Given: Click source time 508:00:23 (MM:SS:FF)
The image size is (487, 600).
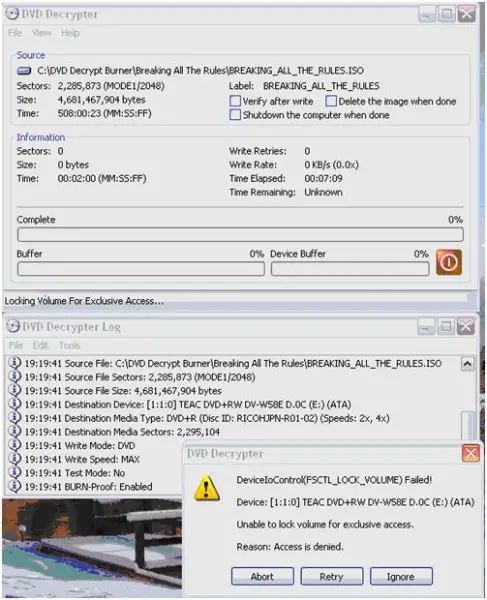Looking at the screenshot, I should tap(104, 114).
